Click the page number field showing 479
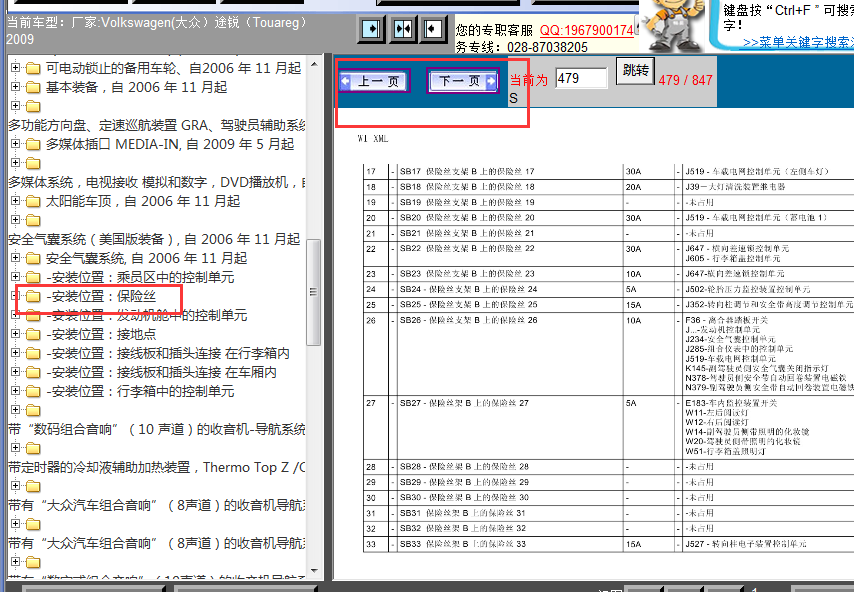The width and height of the screenshot is (854, 592). point(580,79)
